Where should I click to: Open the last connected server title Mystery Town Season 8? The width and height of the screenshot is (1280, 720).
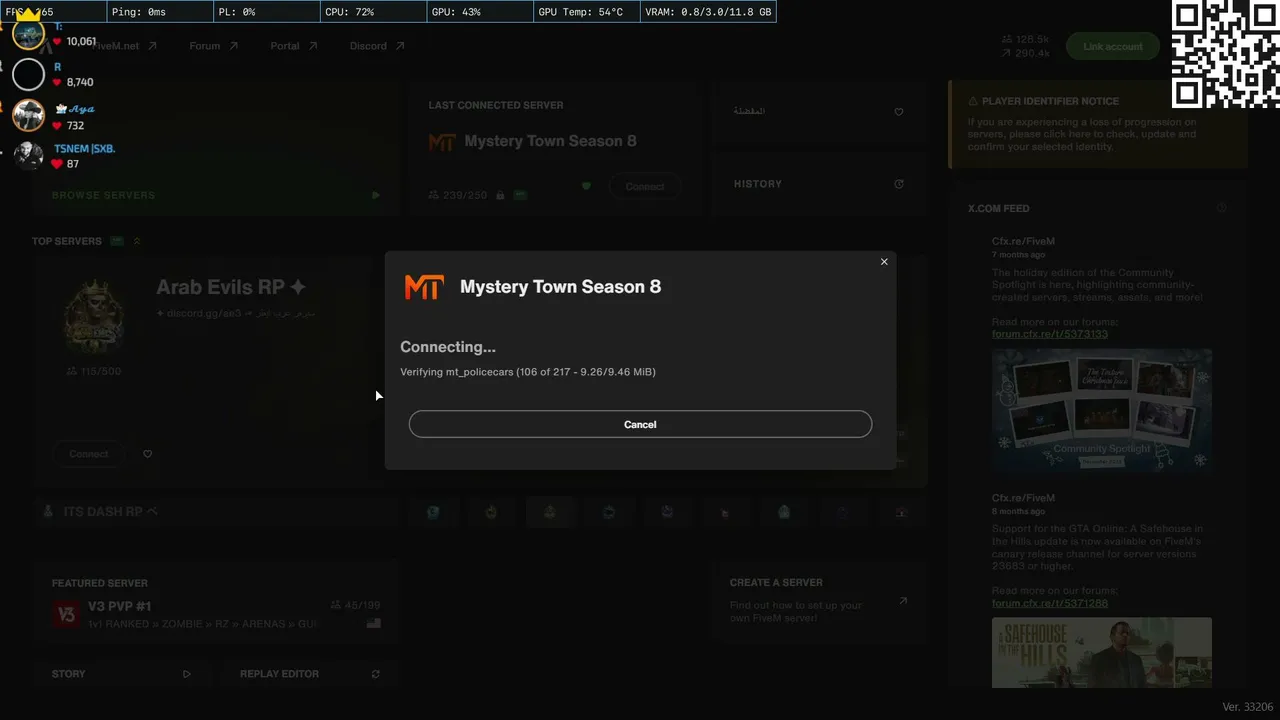click(x=550, y=141)
